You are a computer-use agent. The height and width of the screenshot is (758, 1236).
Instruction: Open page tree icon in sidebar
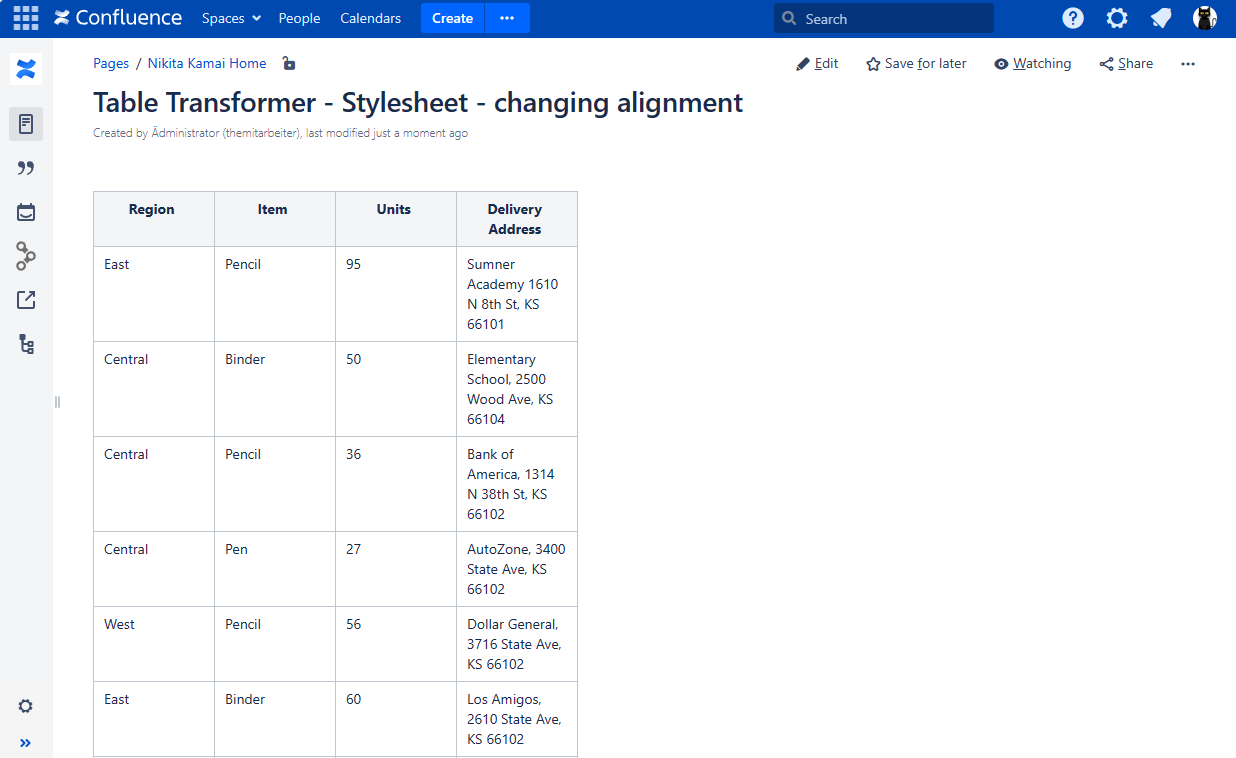tap(26, 344)
